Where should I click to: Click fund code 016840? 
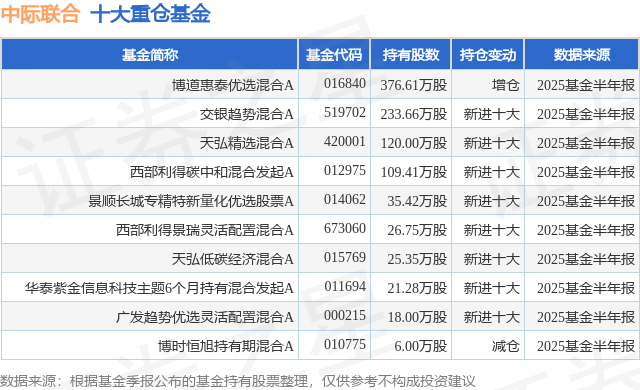click(344, 84)
